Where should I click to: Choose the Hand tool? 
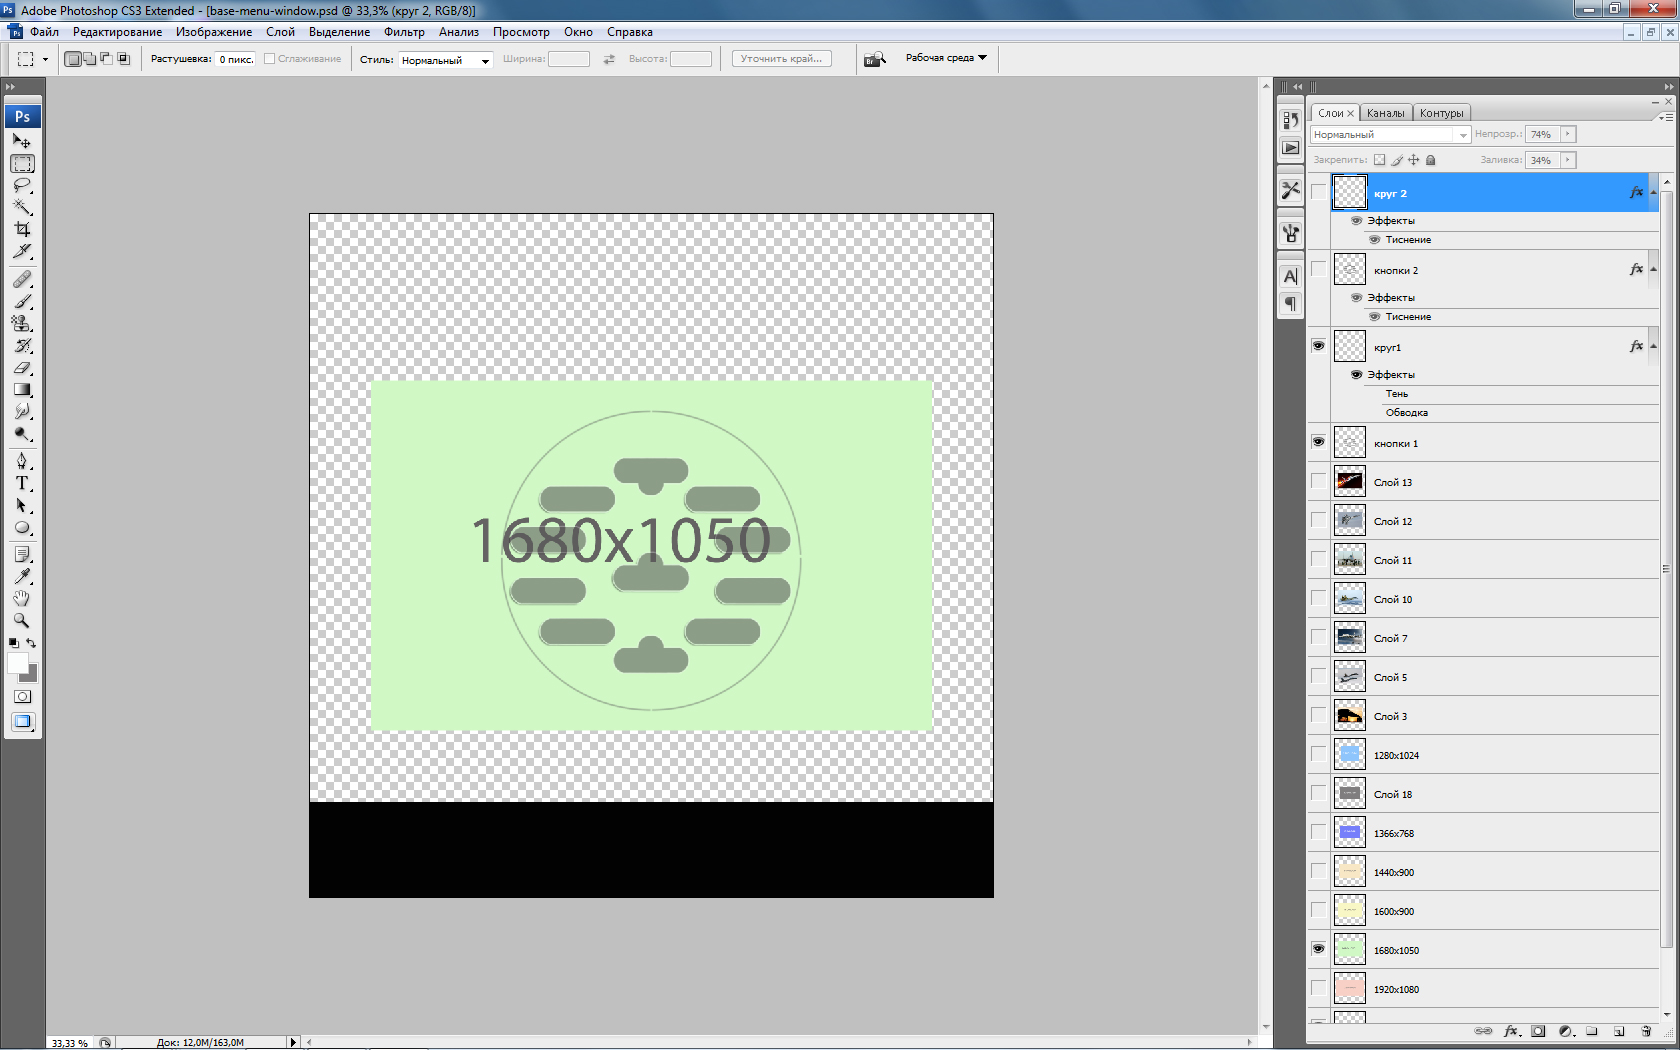tap(22, 598)
